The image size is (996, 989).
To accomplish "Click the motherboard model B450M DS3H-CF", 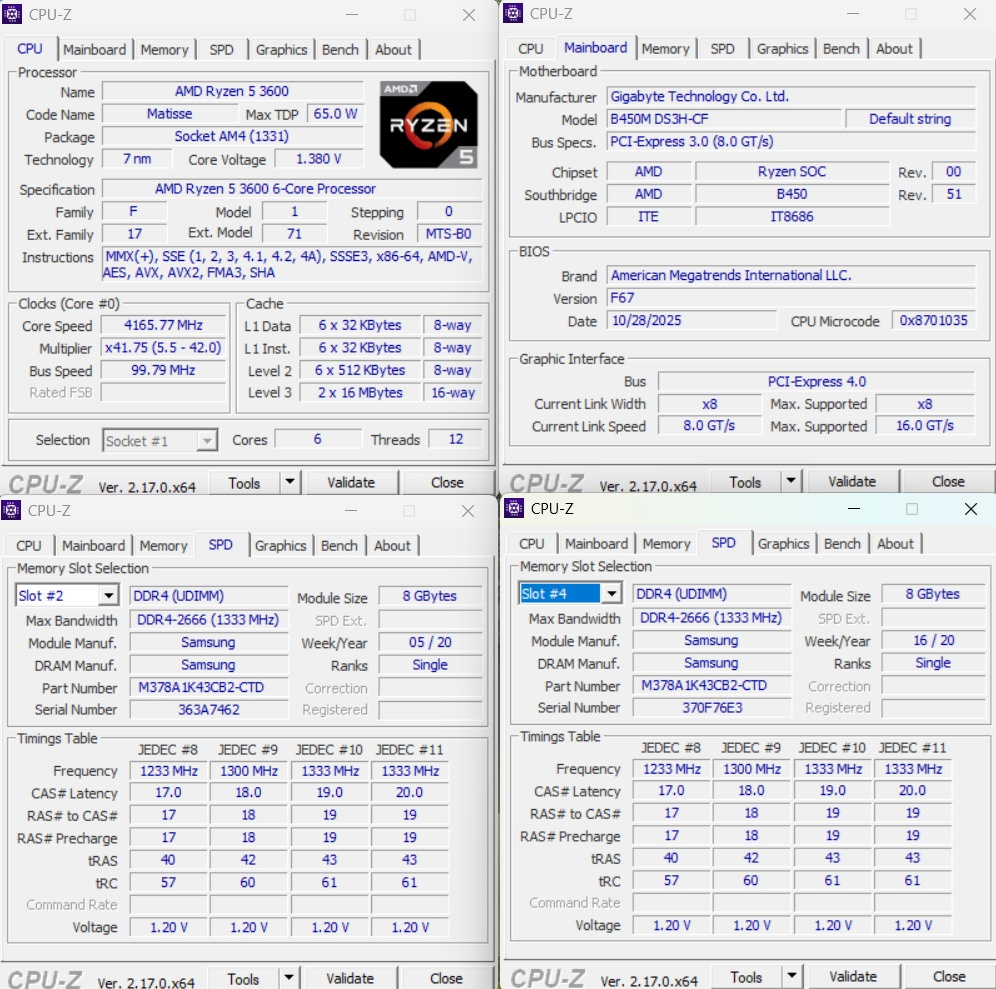I will [724, 119].
